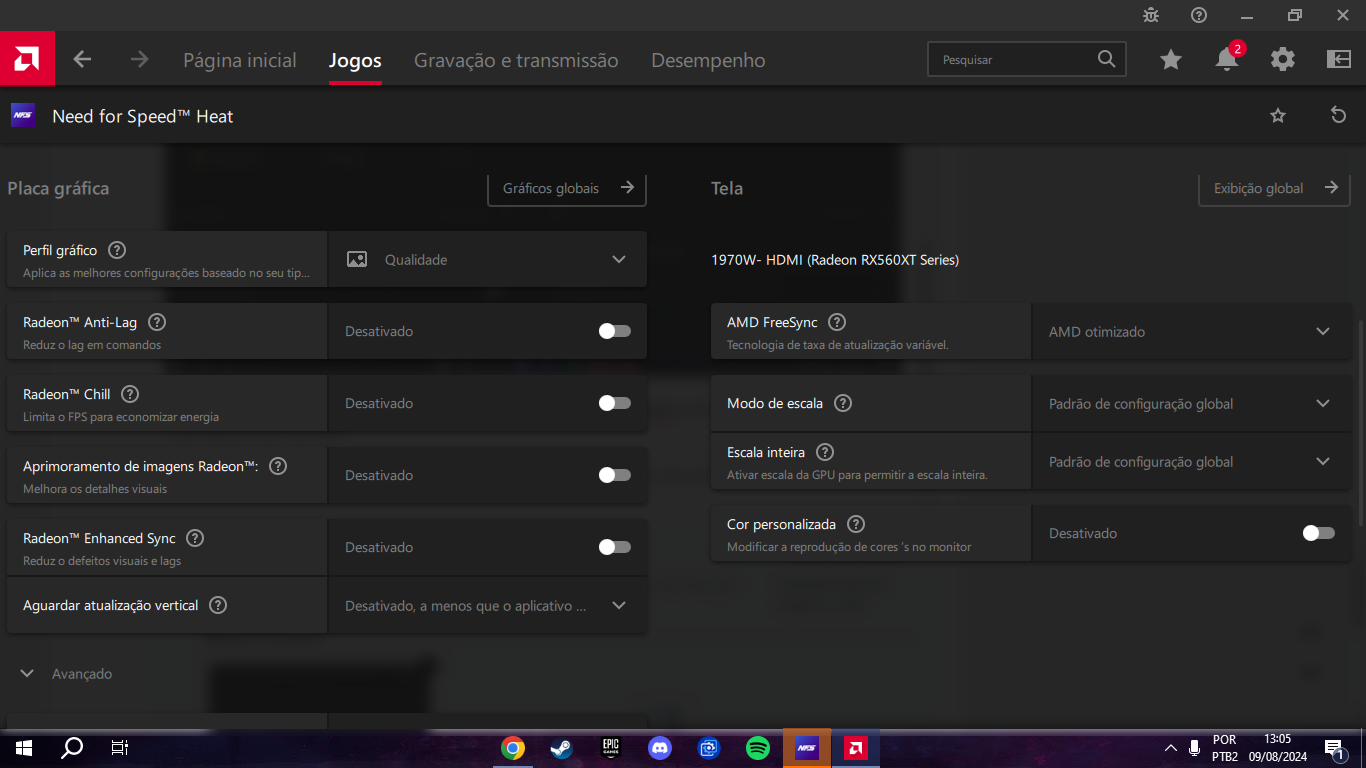Open AMD FreeSync dropdown
The image size is (1366, 768).
point(1191,331)
